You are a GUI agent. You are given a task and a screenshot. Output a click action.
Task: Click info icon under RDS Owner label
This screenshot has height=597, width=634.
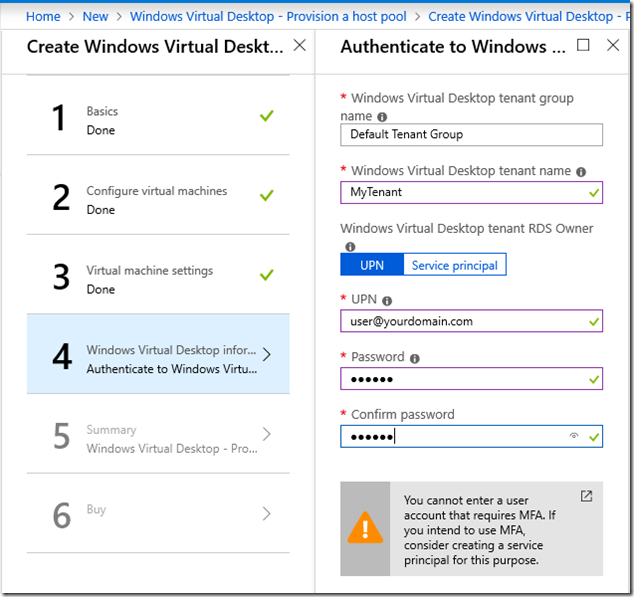pyautogui.click(x=350, y=247)
